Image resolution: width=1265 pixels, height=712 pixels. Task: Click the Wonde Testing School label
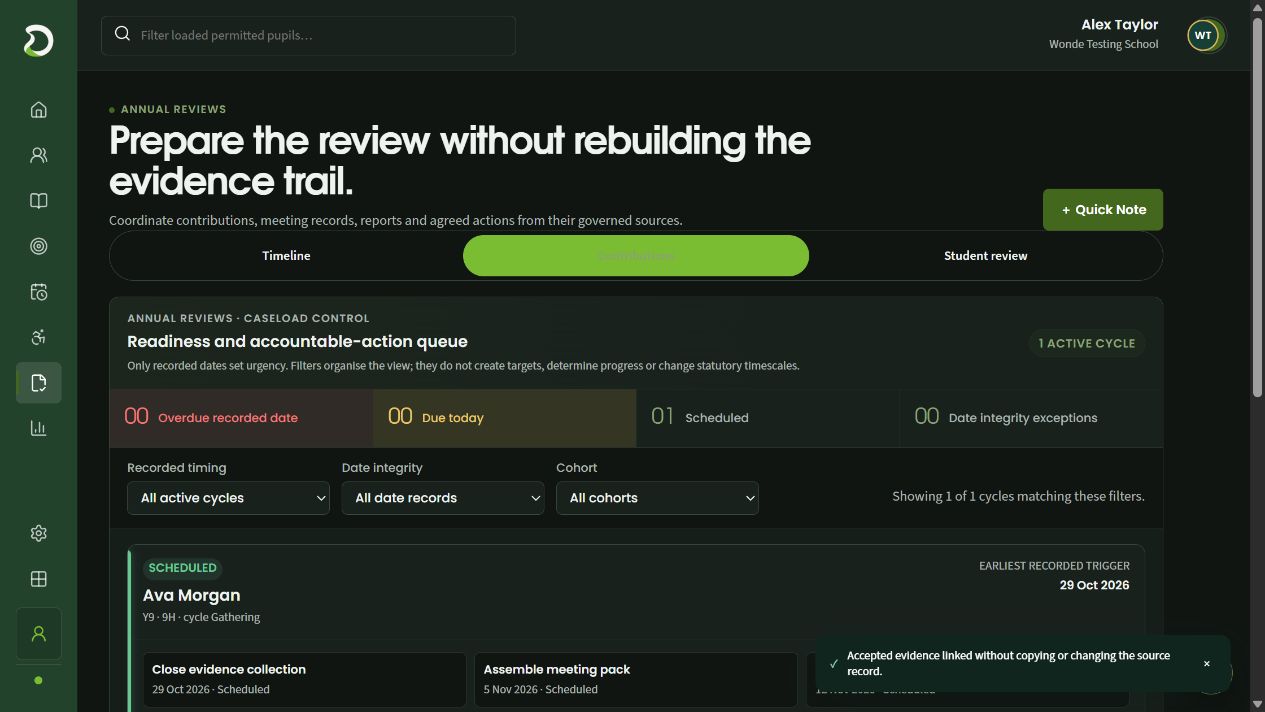(1103, 44)
